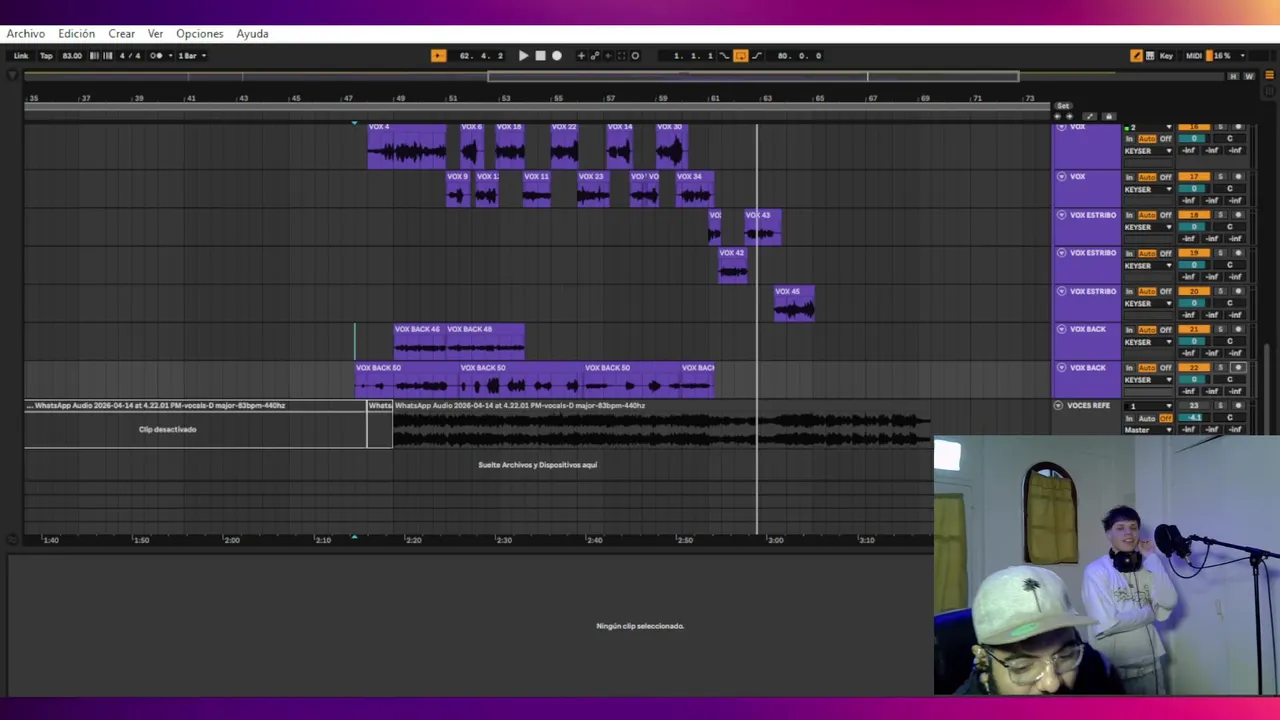Open the Crear menu
The image size is (1280, 720).
(122, 33)
